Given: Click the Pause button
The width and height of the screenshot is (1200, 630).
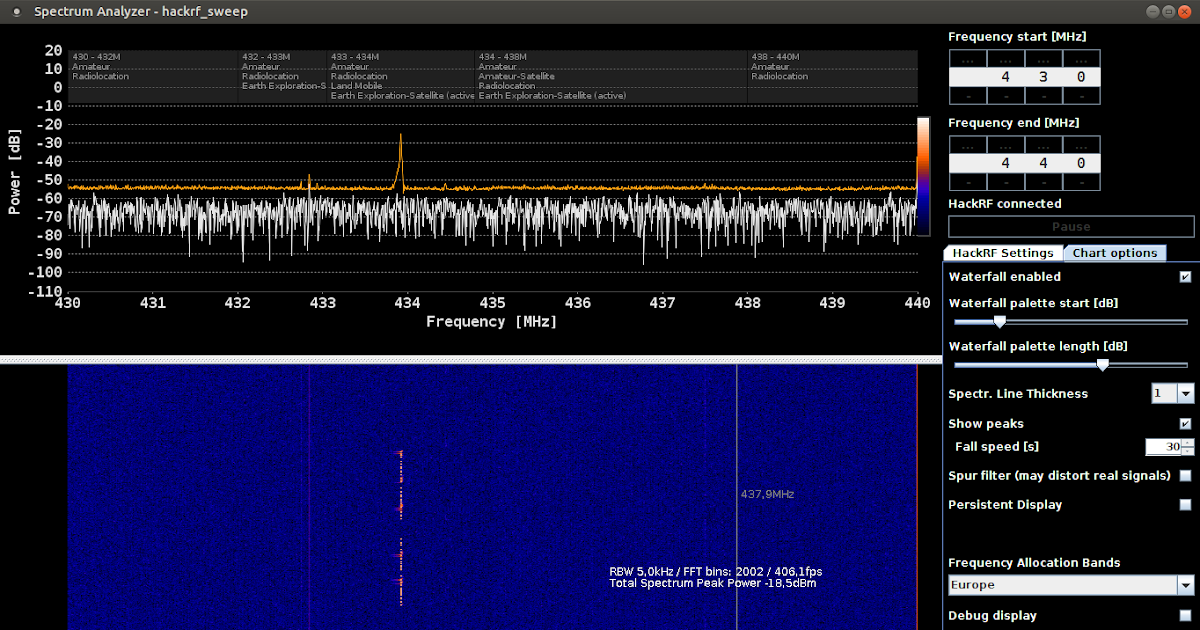Looking at the screenshot, I should click(x=1070, y=226).
